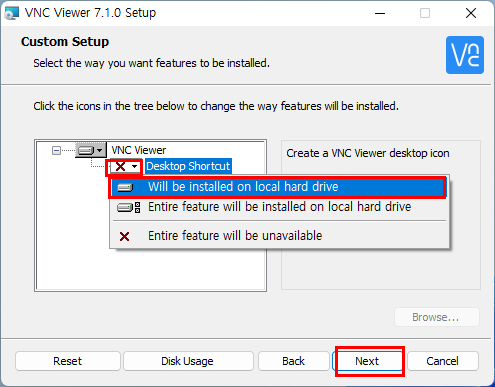This screenshot has height=387, width=495.
Task: Select the VNC Viewer tree label
Action: click(x=139, y=150)
